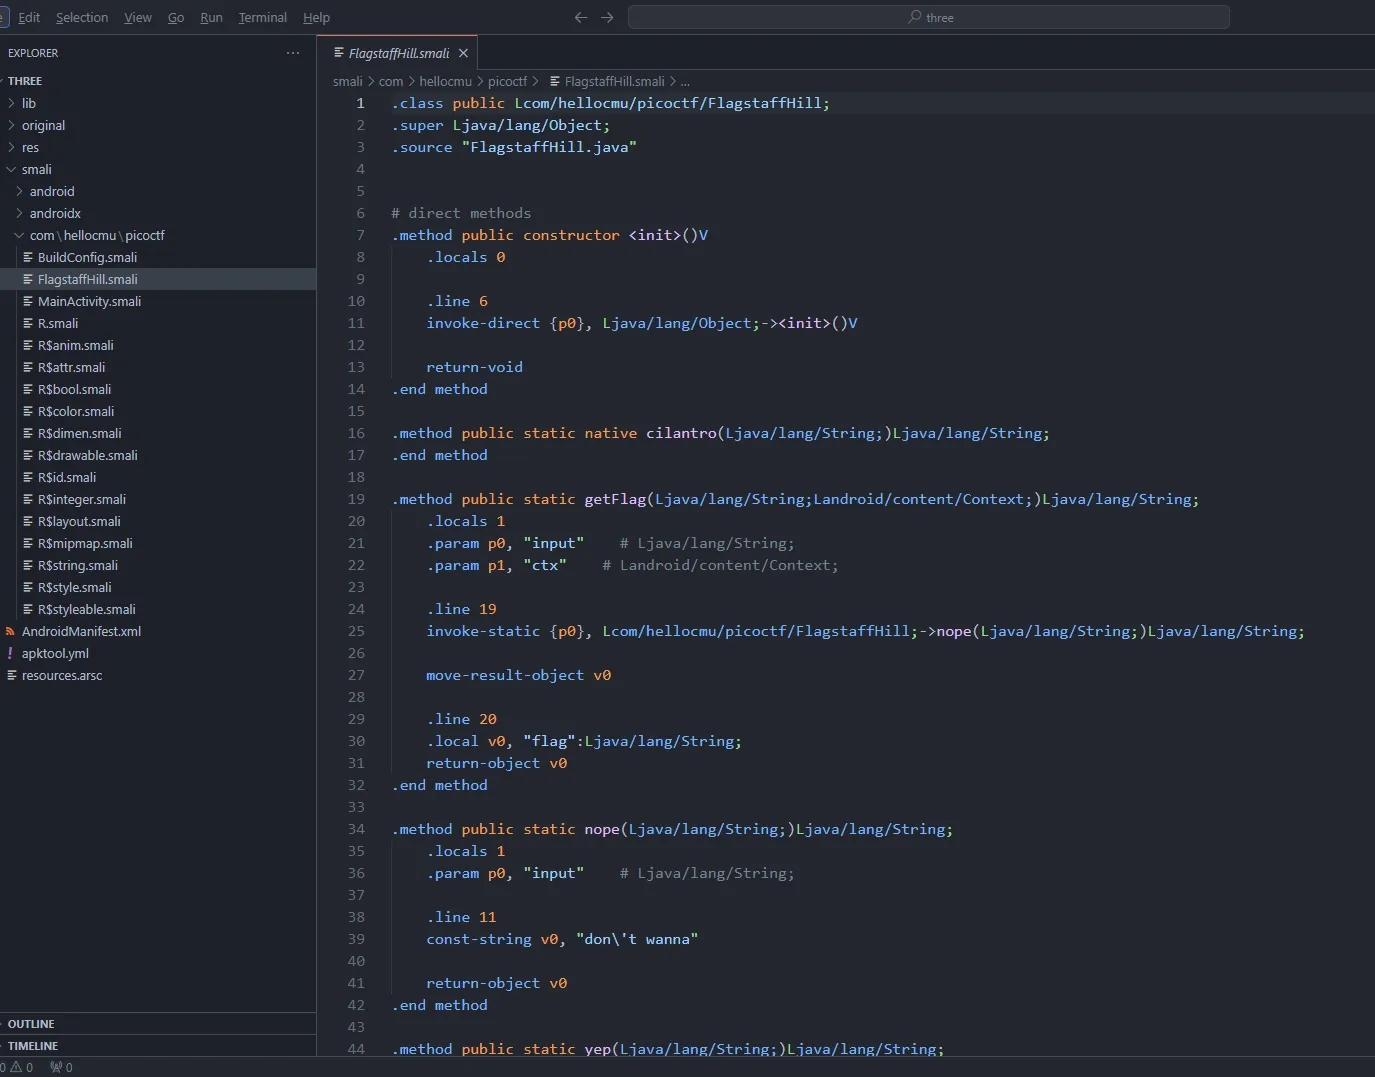Click the cilantro native method name
This screenshot has height=1077, width=1375.
[681, 433]
